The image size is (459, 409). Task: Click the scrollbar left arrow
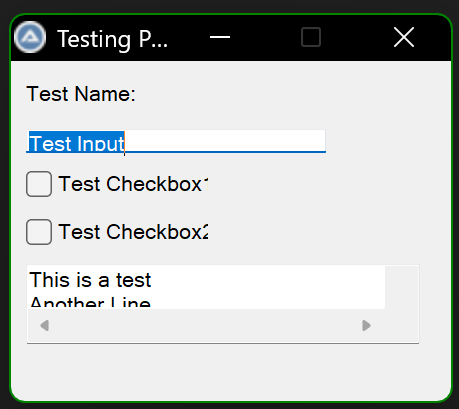(44, 326)
